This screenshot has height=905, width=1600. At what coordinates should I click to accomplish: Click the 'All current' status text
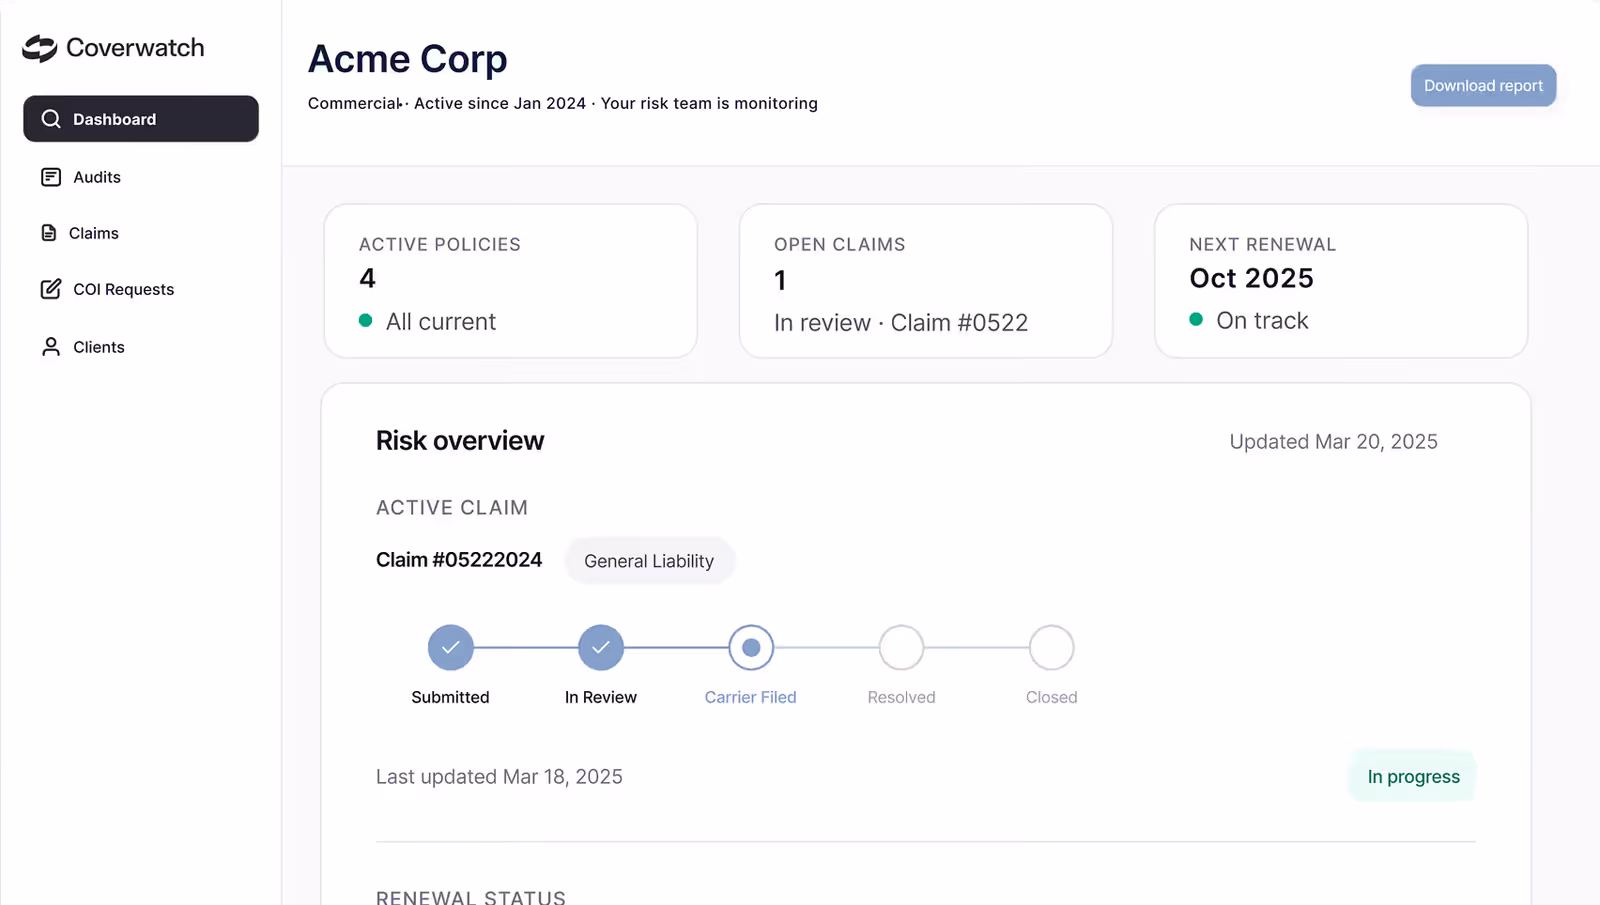(441, 322)
